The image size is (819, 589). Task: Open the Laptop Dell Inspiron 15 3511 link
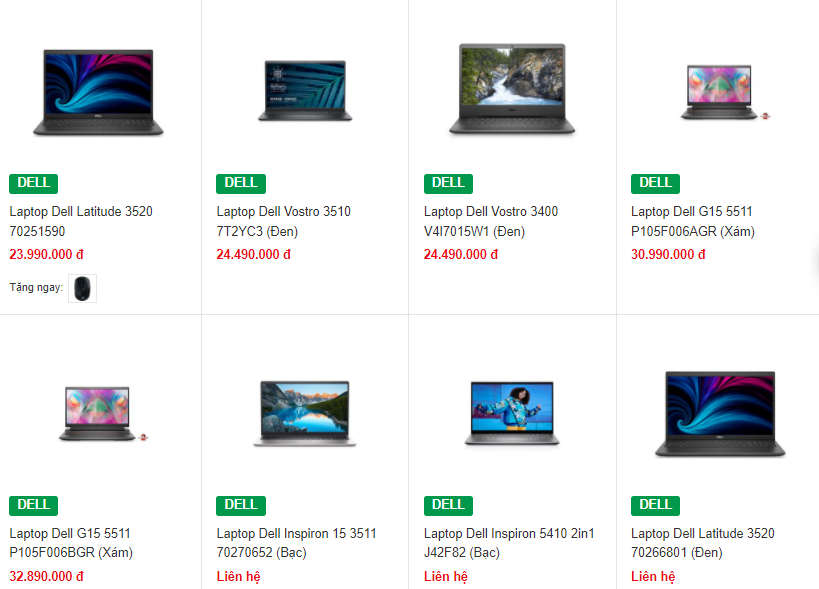click(x=296, y=543)
